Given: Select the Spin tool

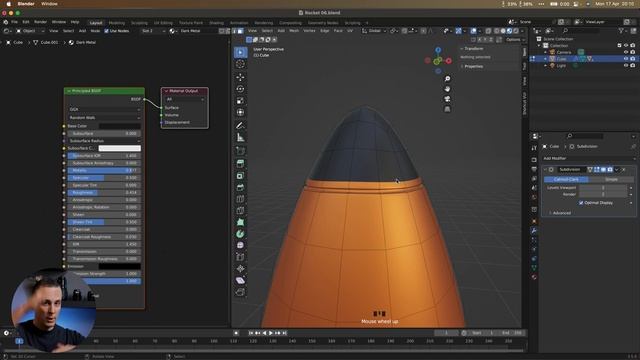Looking at the screenshot, I should [240, 234].
